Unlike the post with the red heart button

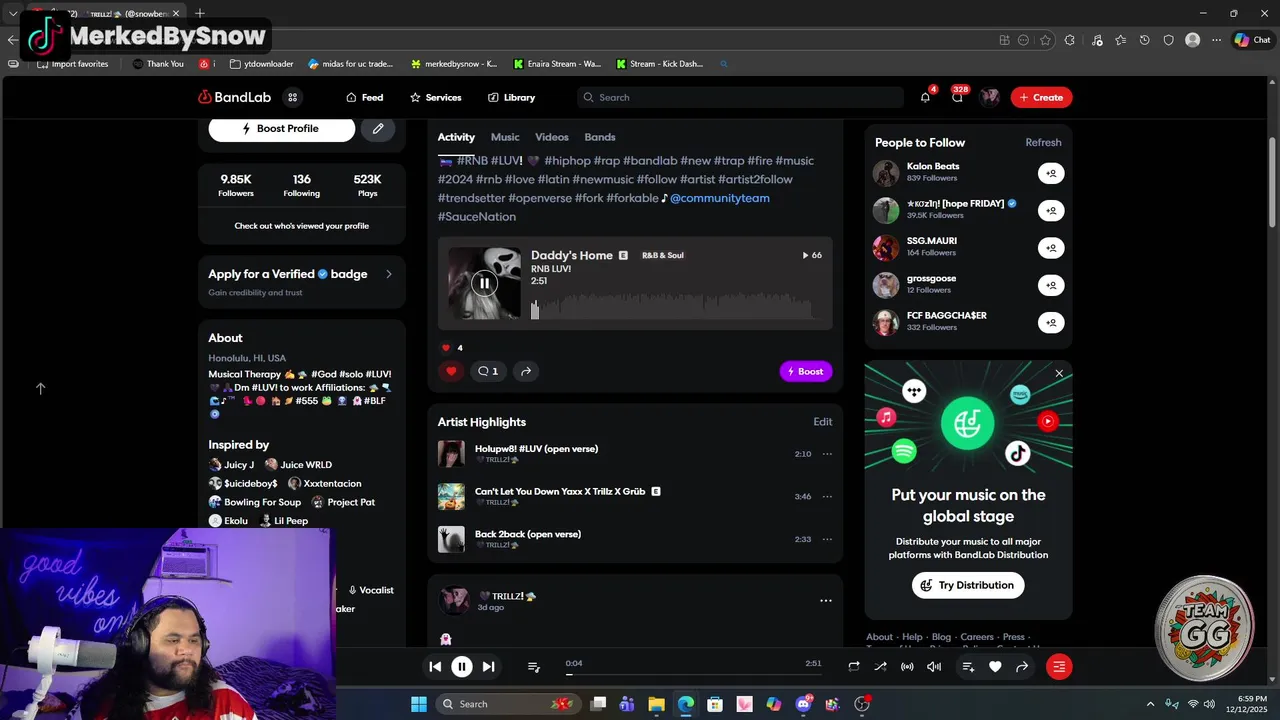point(451,371)
